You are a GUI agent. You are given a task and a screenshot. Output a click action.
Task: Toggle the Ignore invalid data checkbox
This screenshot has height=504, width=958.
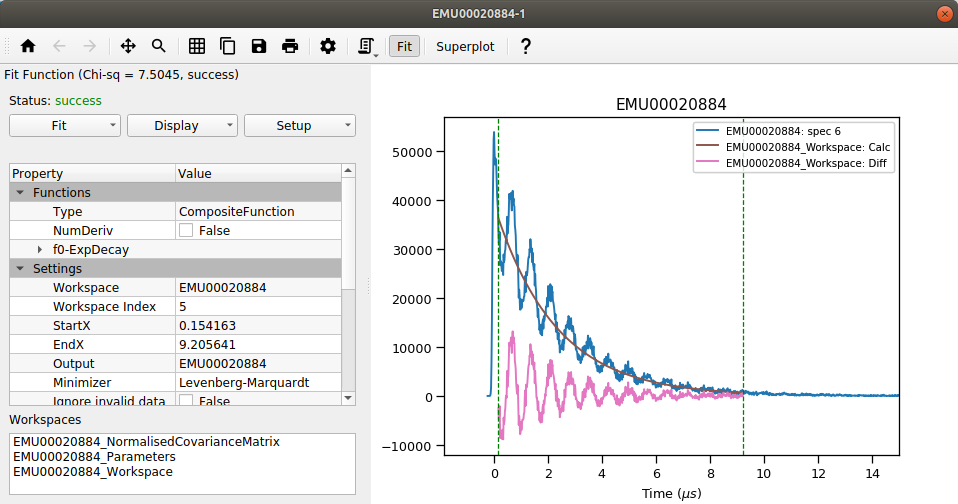186,401
